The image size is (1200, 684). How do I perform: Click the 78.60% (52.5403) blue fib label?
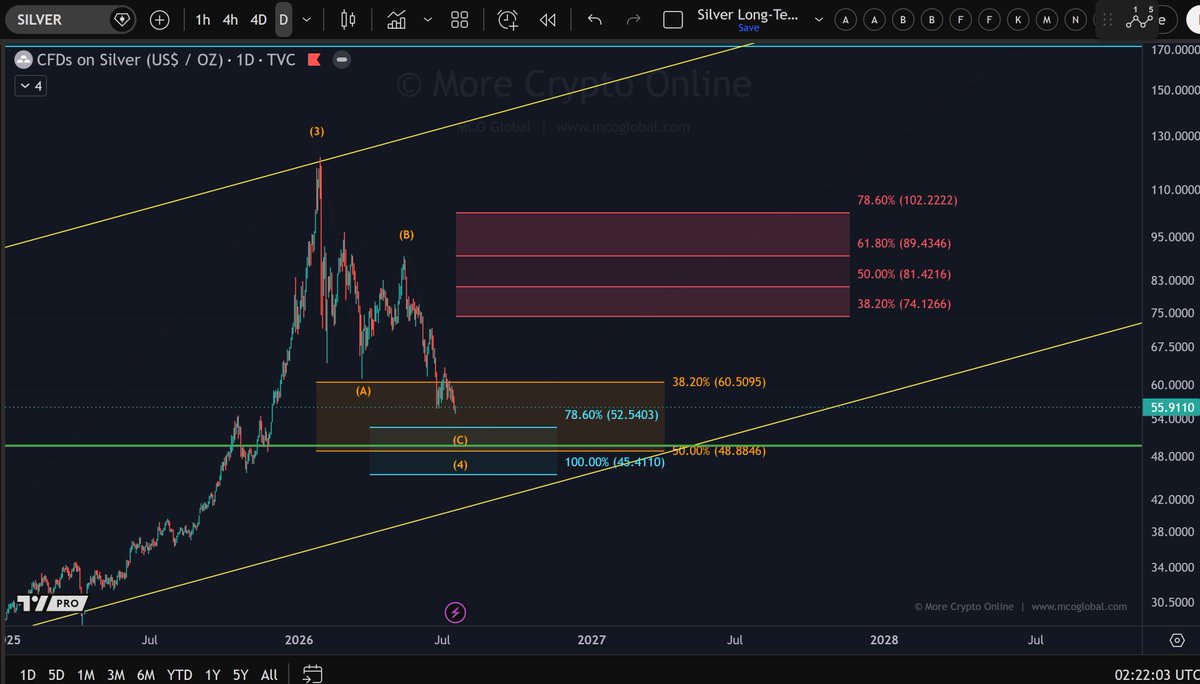click(x=611, y=414)
